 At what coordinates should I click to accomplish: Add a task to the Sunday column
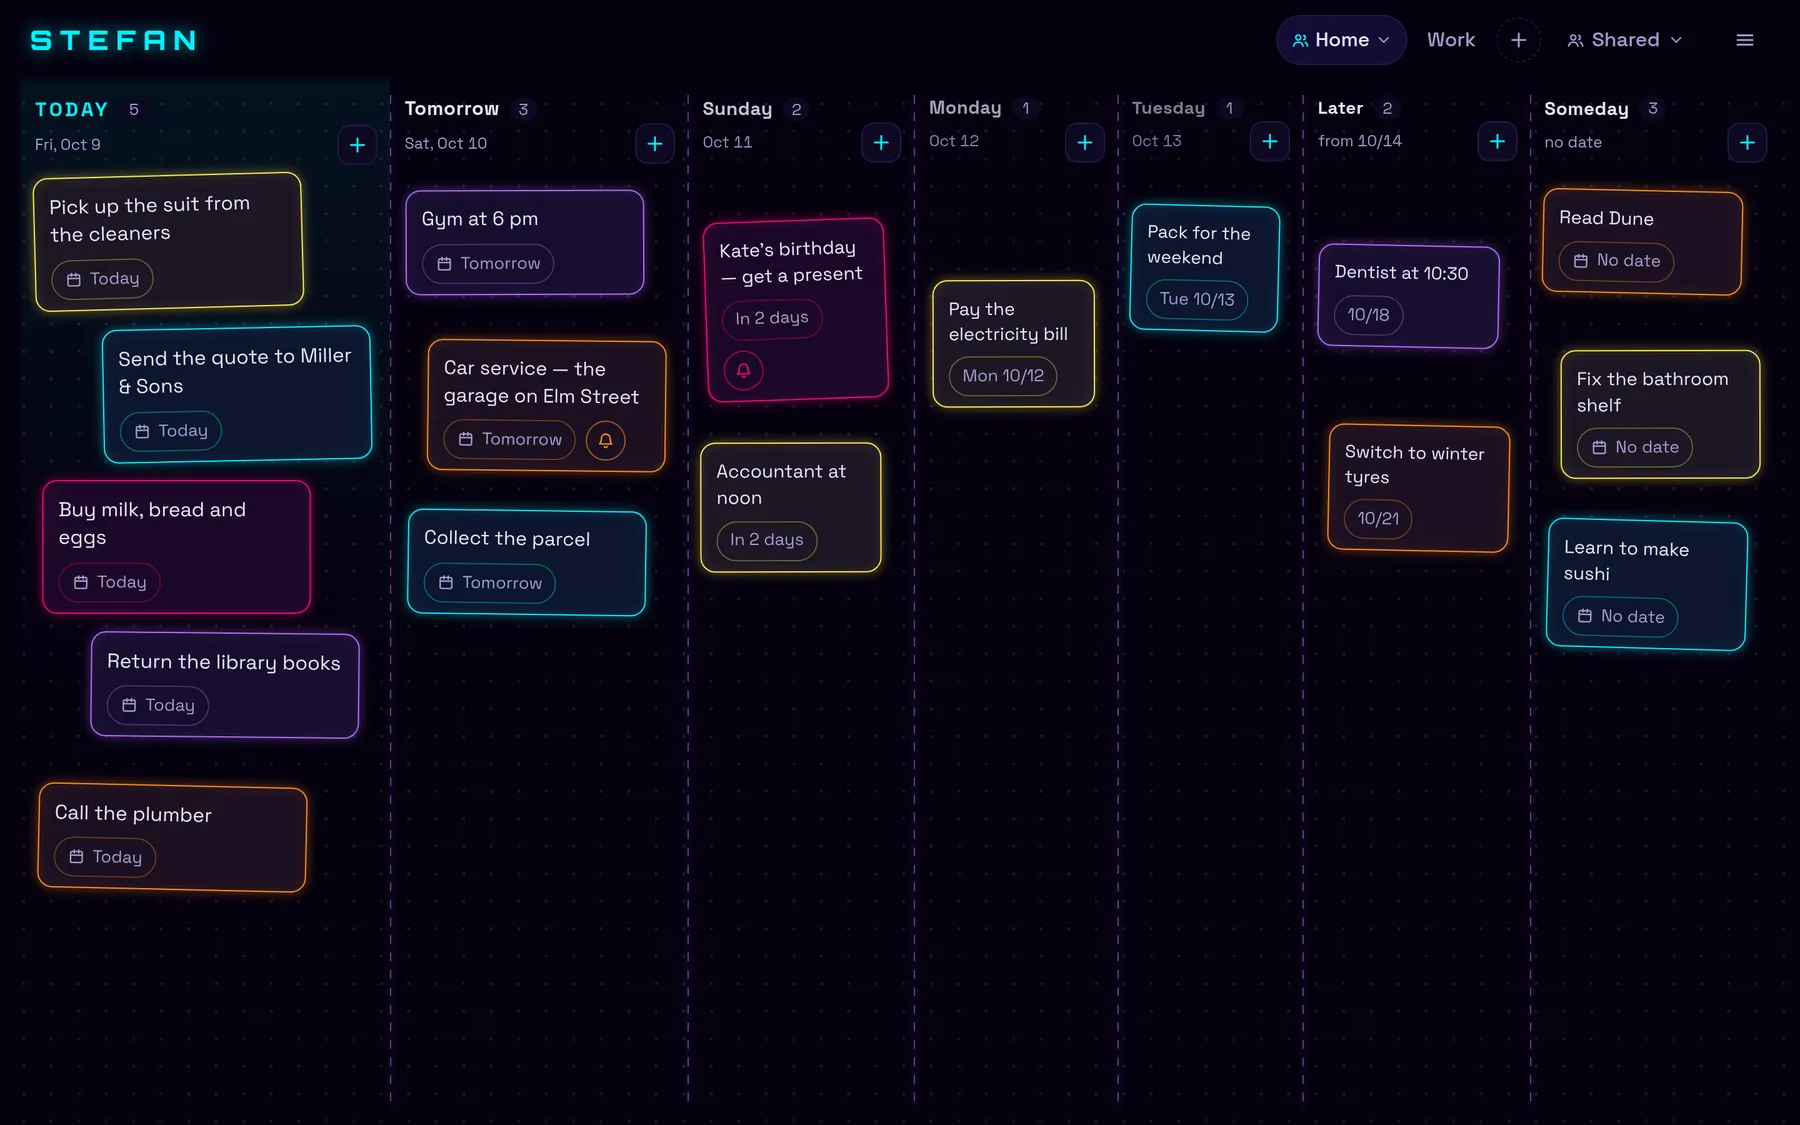point(881,143)
